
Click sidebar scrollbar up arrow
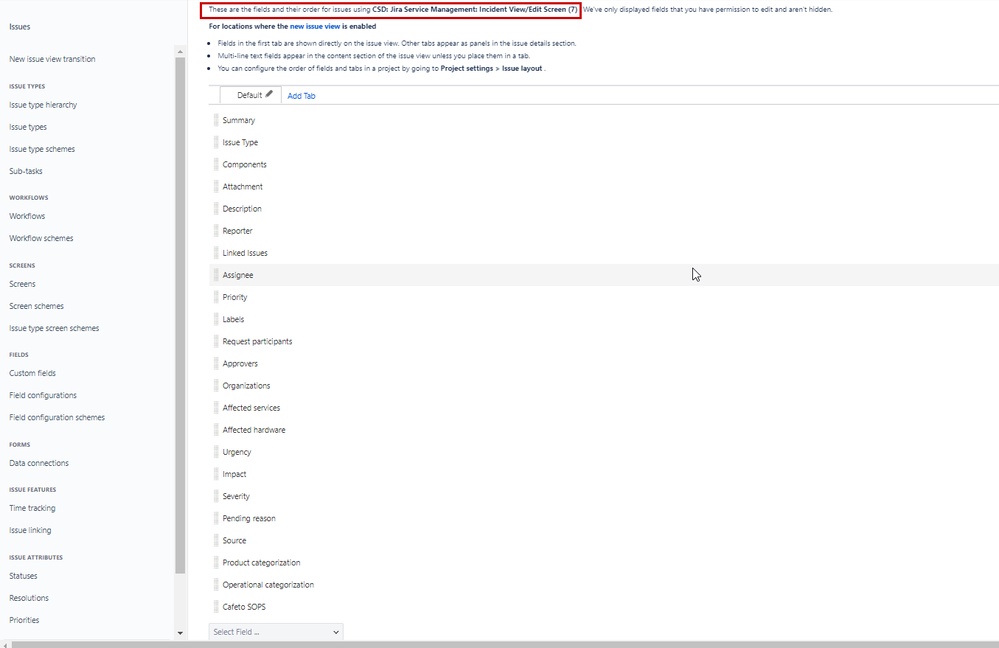tap(180, 52)
